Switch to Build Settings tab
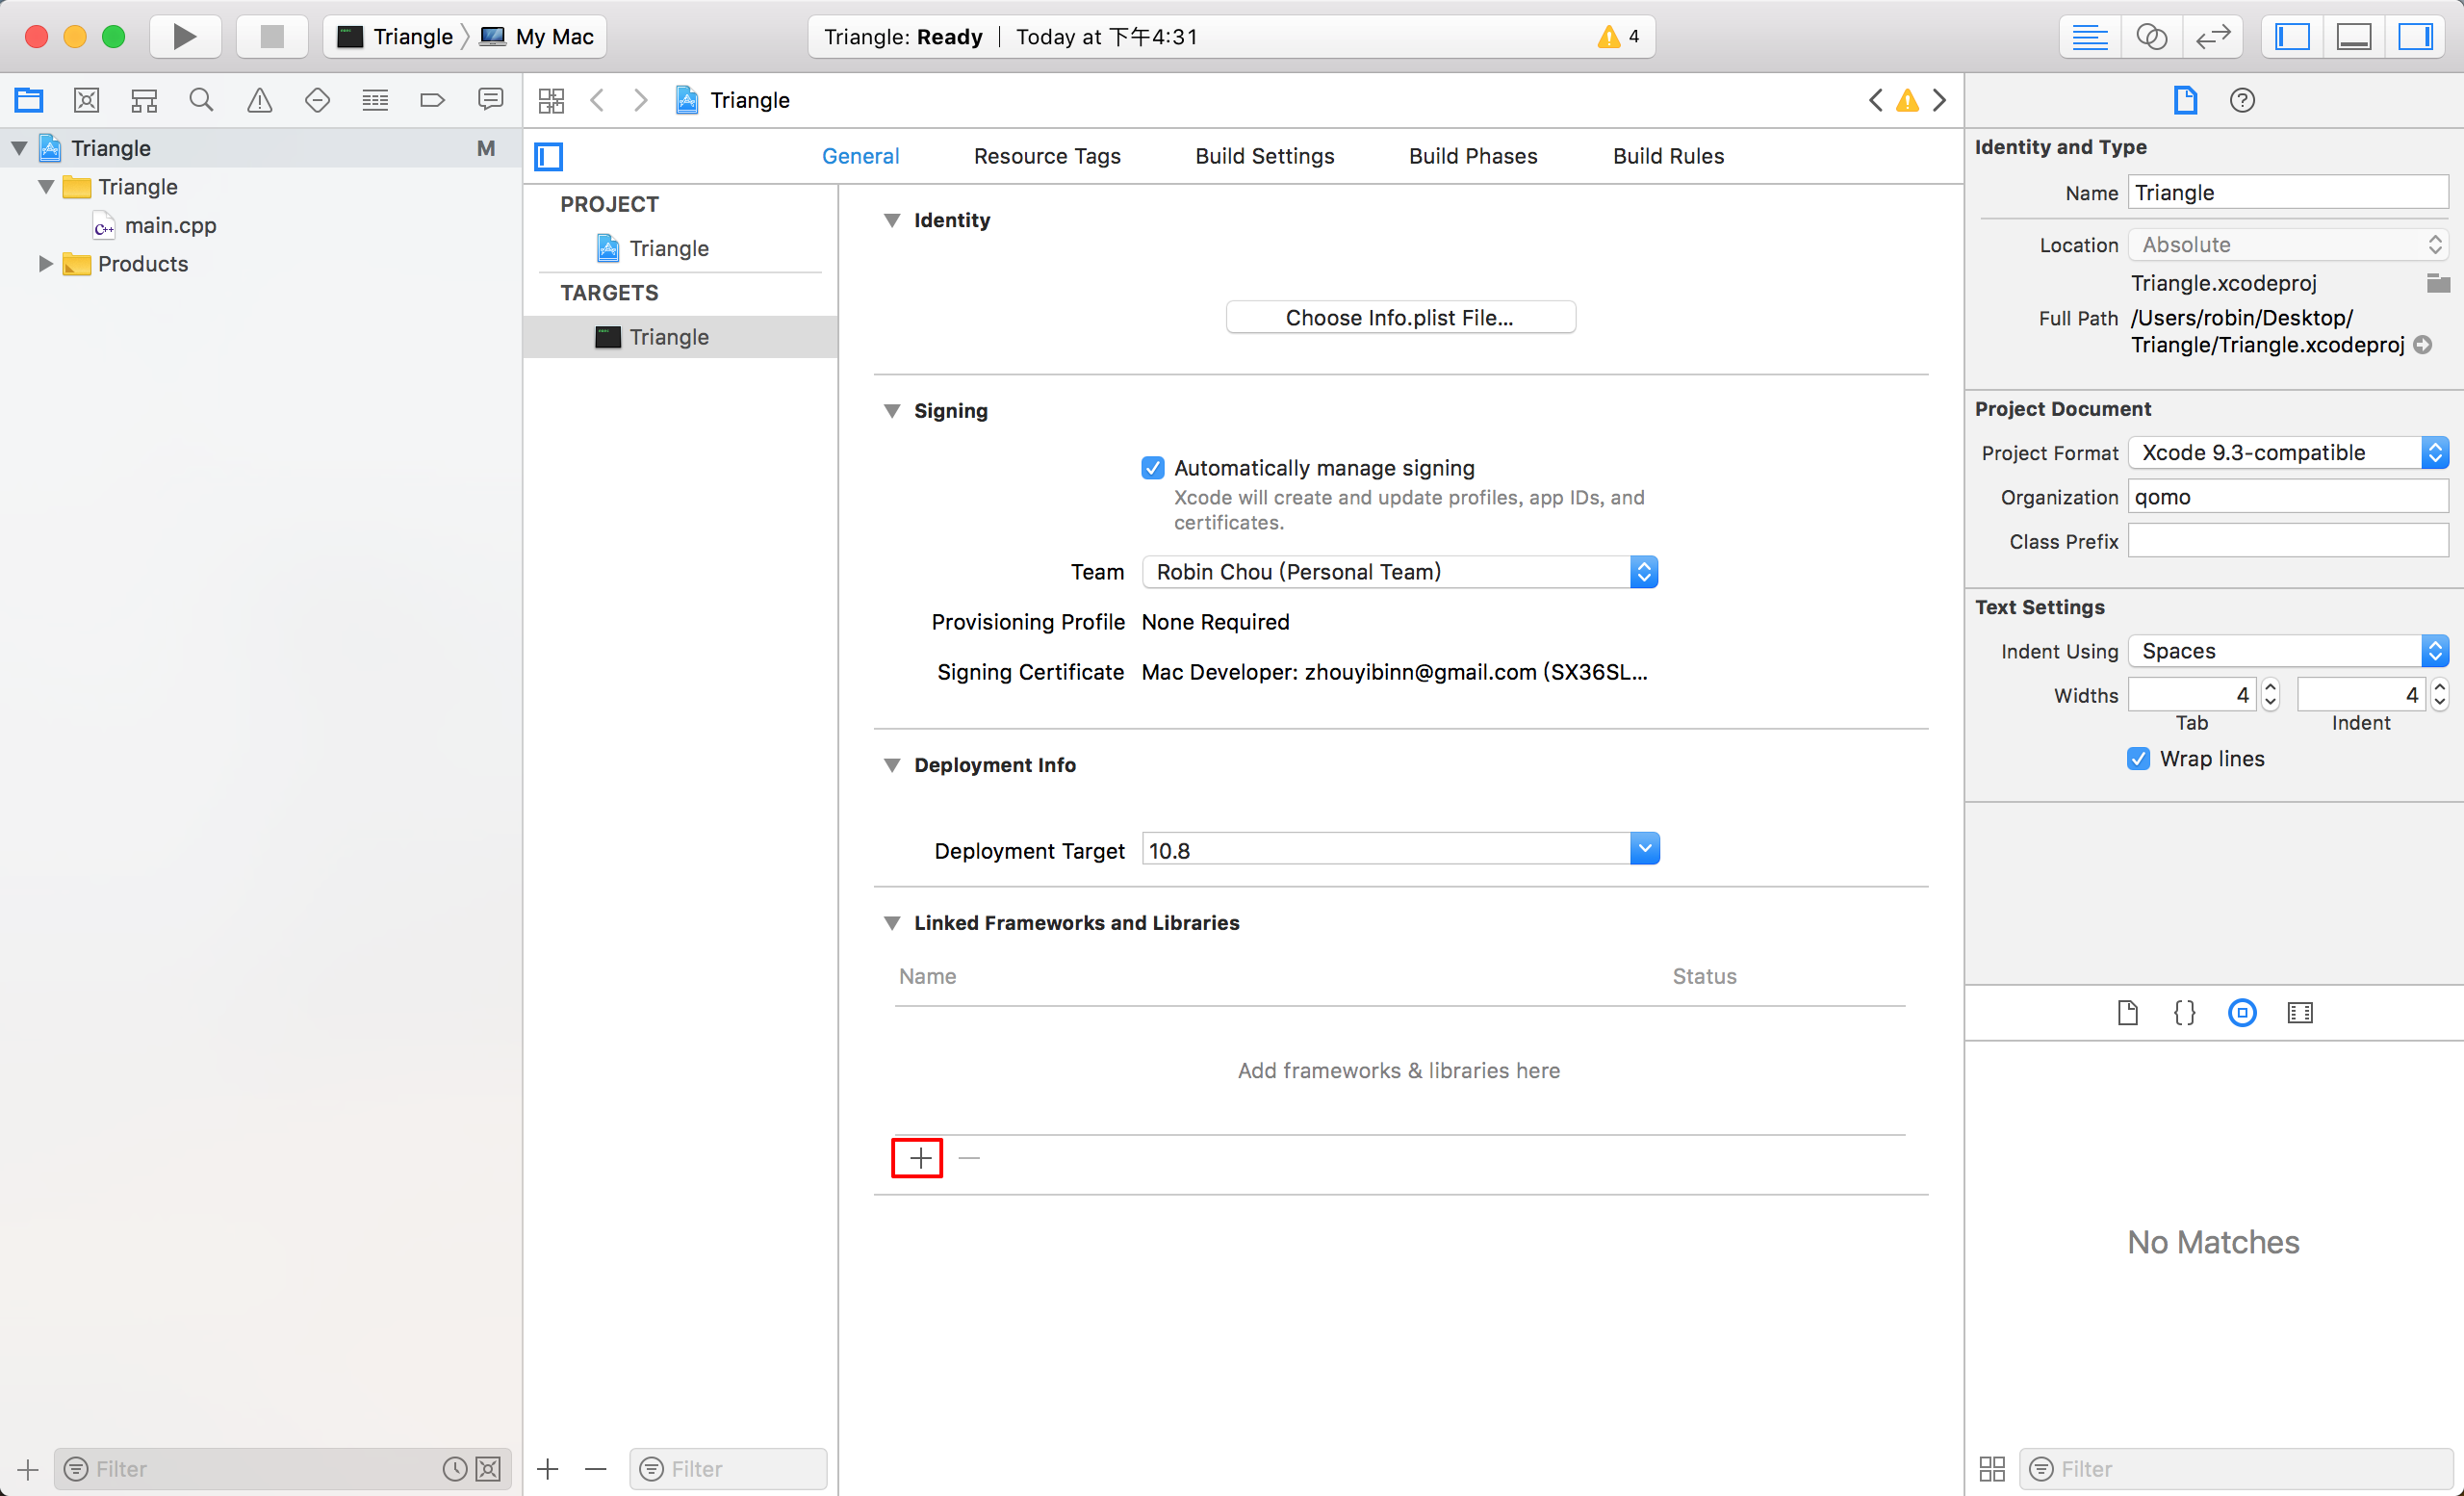This screenshot has width=2464, height=1496. point(1264,156)
